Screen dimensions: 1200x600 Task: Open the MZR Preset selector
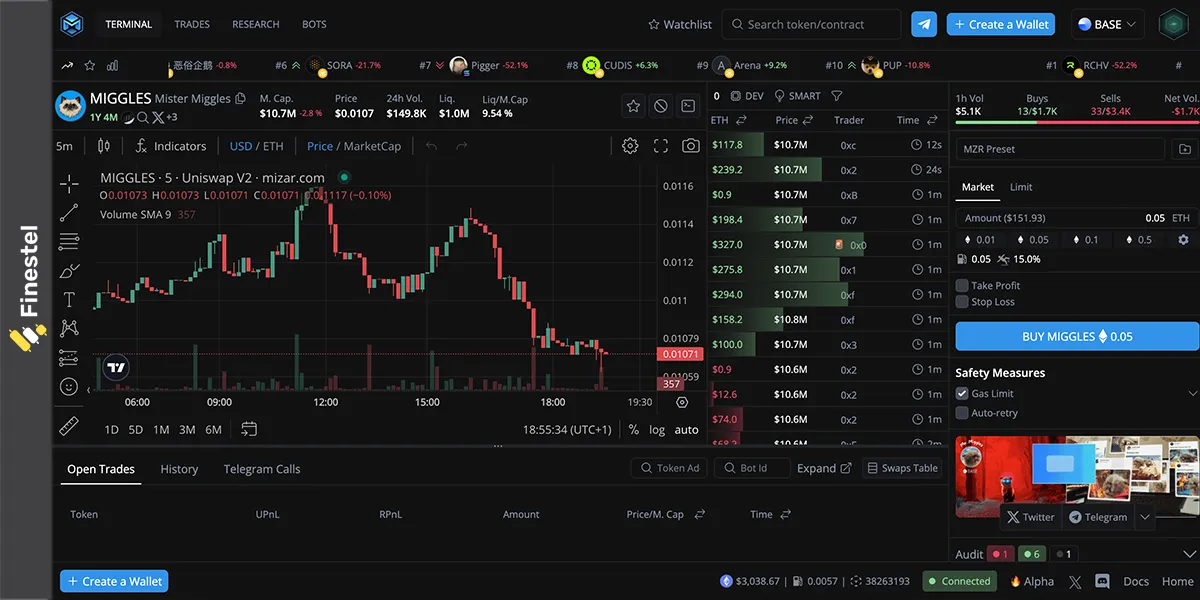click(1061, 149)
